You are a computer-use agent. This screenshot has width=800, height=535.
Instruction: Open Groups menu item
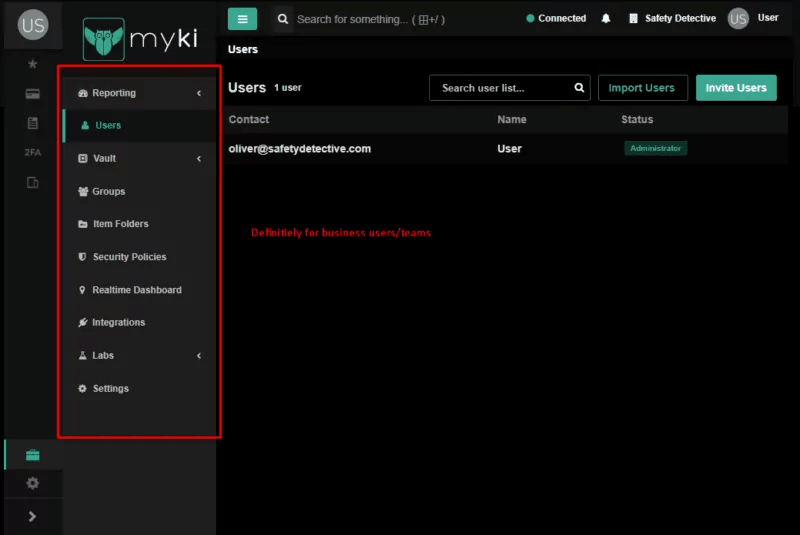[139, 192]
